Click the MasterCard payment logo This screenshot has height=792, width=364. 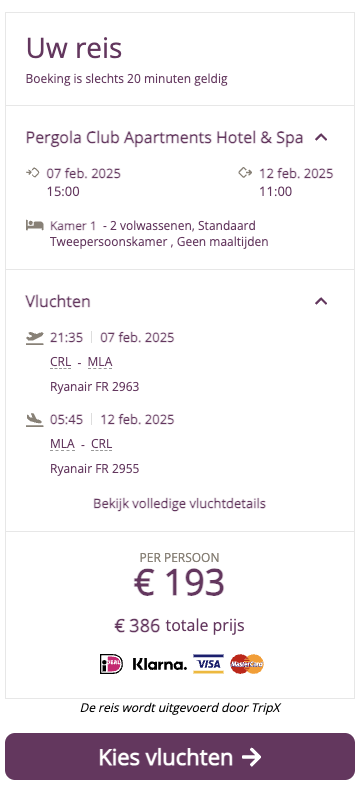(x=247, y=664)
